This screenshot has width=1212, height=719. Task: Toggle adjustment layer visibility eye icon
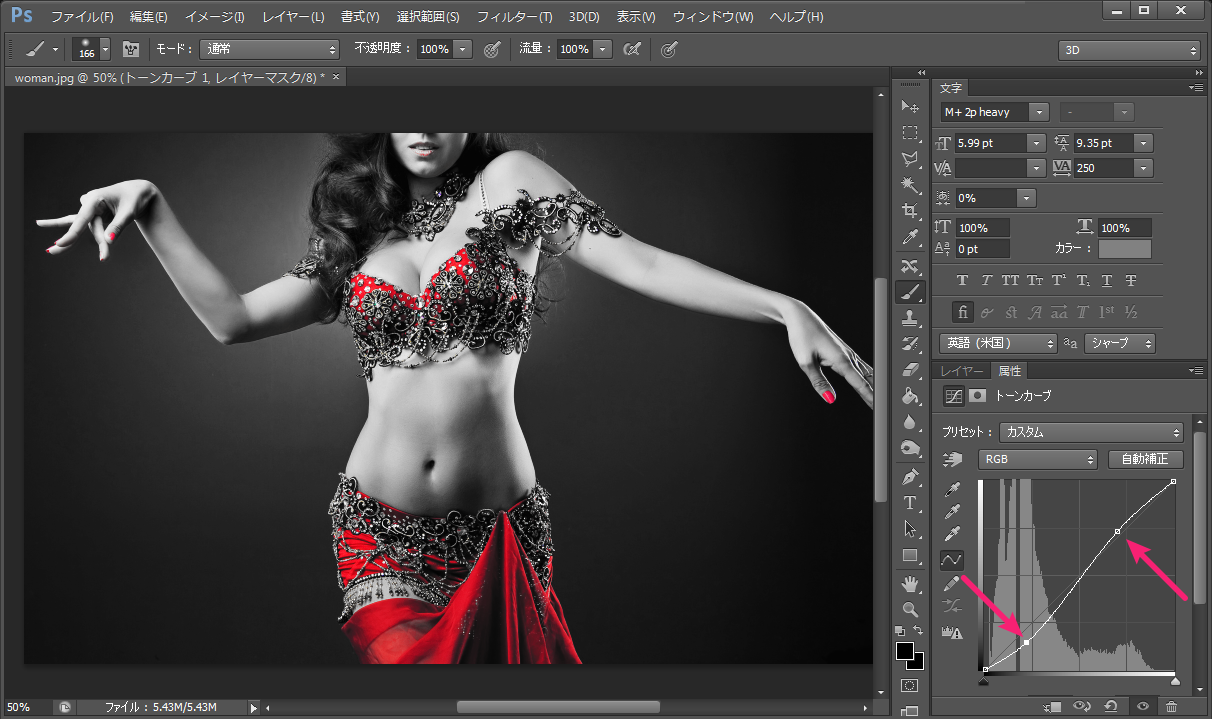click(x=1142, y=707)
